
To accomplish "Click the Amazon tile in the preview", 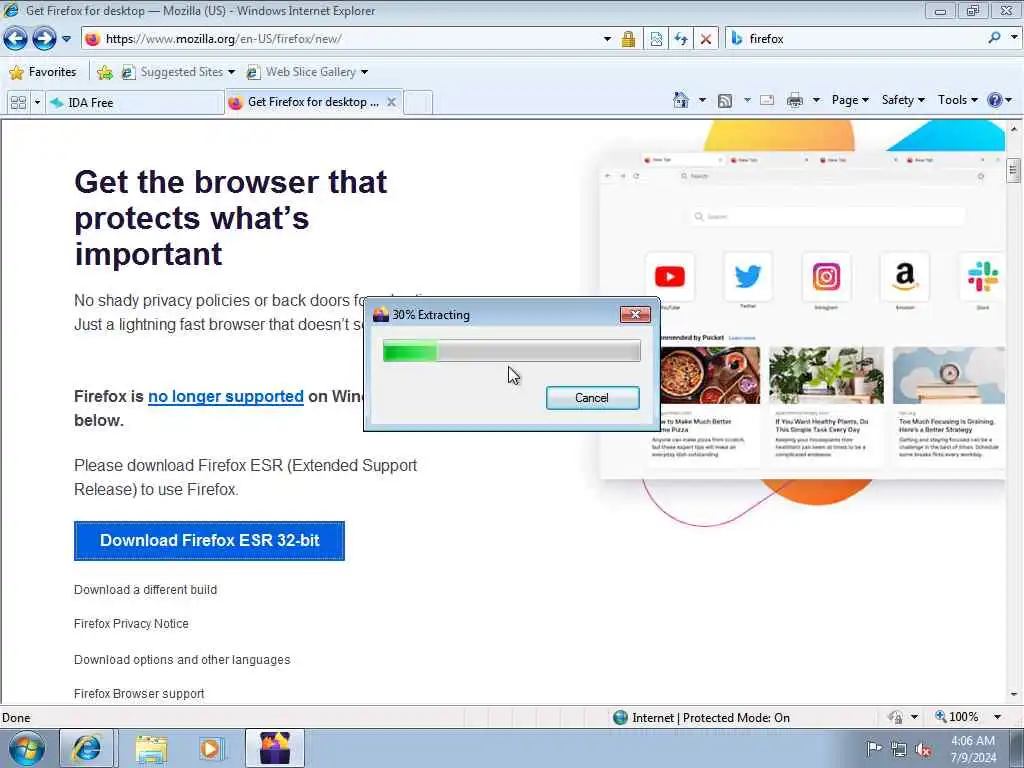I will click(x=904, y=277).
